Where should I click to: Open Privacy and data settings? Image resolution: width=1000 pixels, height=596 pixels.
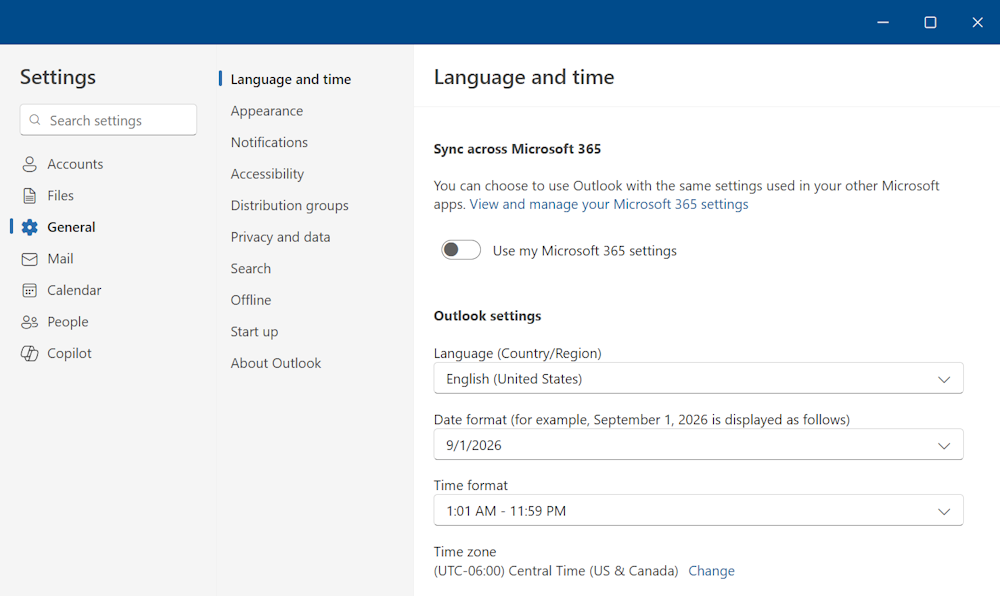point(281,237)
